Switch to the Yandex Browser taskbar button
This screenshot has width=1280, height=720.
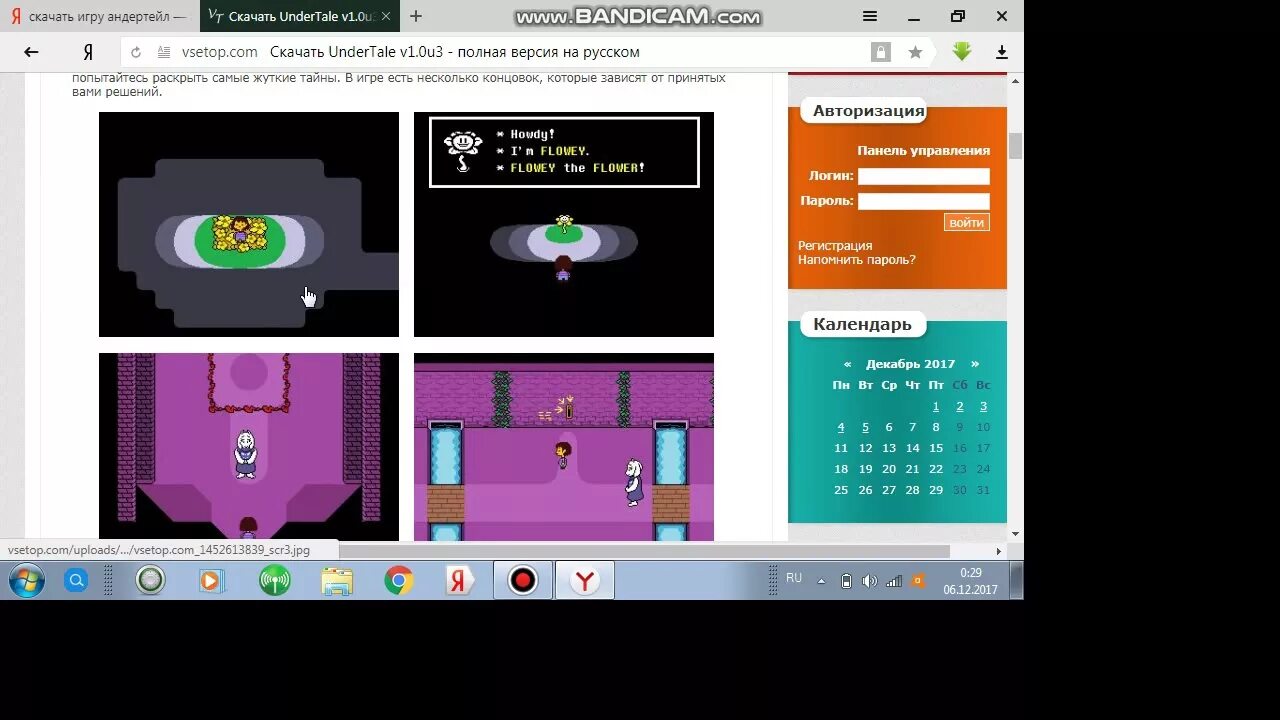point(585,580)
